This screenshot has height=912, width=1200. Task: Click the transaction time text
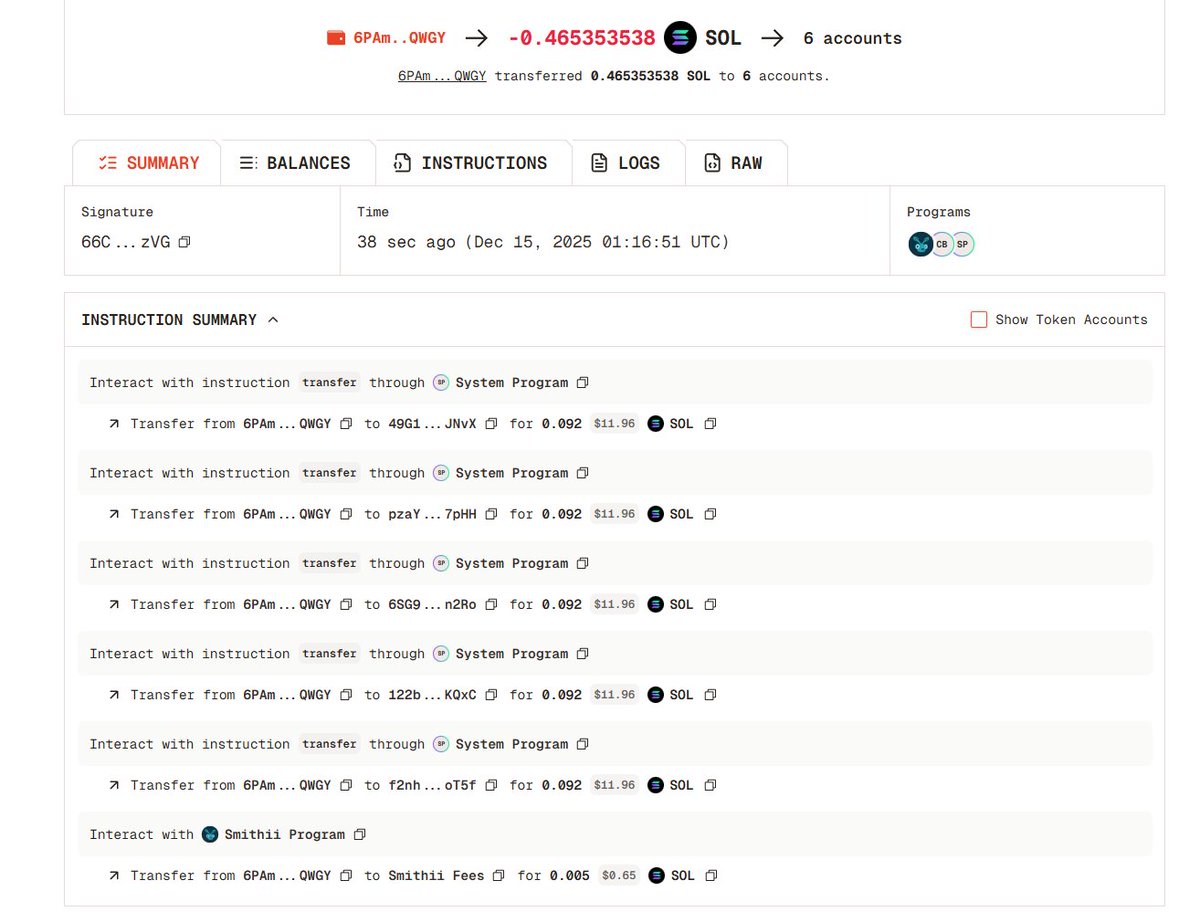coord(543,242)
